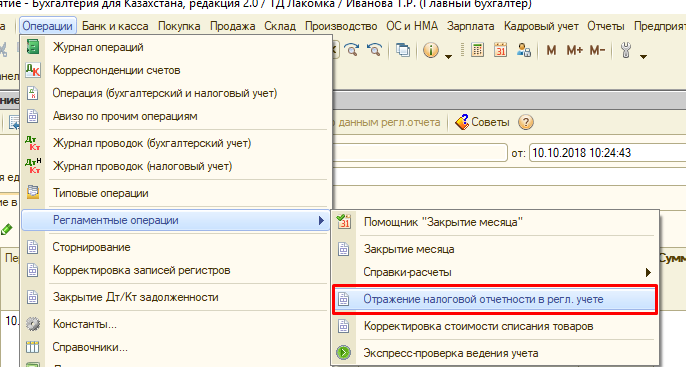The image size is (686, 367).
Task: Click the Дк icon beside Корреспонденции счетов
Action: (33, 70)
